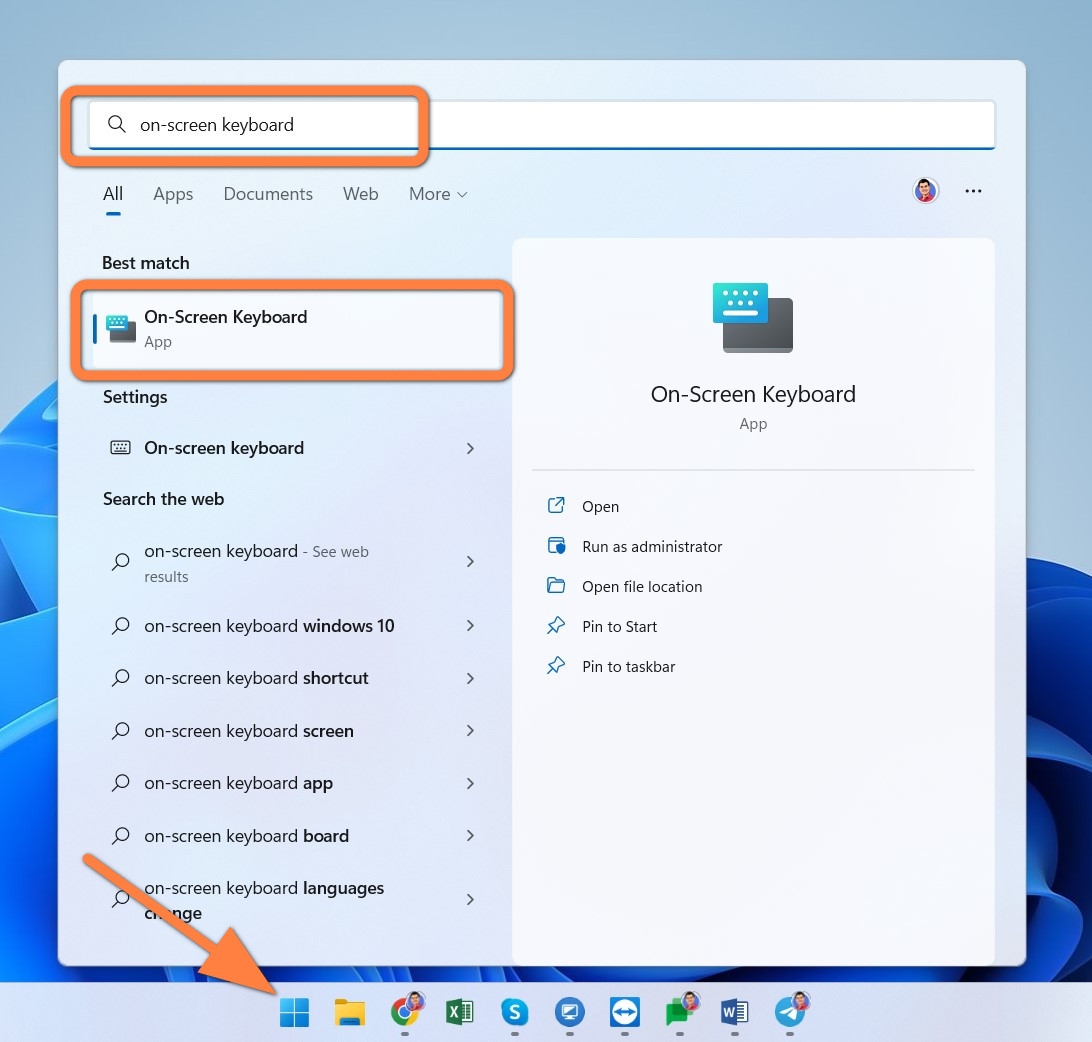Open Google Chat from the taskbar
Image resolution: width=1092 pixels, height=1042 pixels.
[680, 1011]
